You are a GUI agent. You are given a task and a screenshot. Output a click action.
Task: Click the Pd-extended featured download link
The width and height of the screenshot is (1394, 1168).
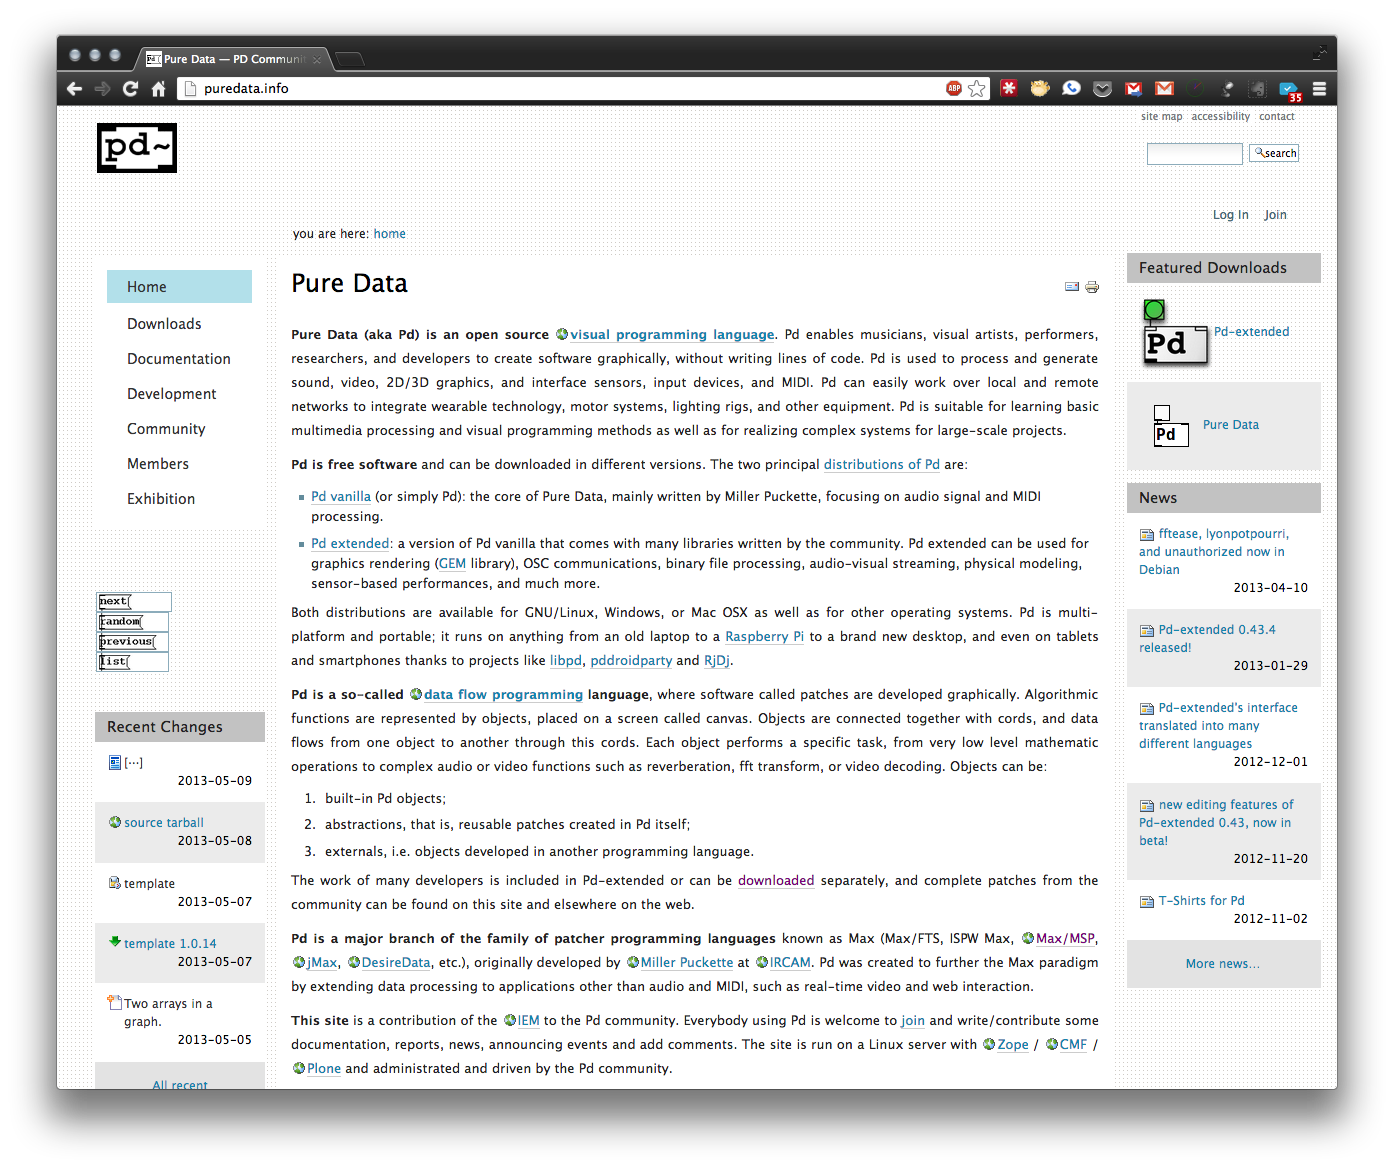pyautogui.click(x=1251, y=331)
